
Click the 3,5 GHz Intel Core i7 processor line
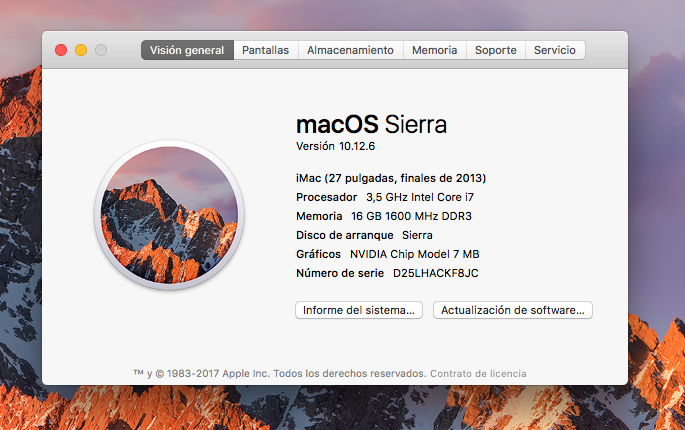(x=420, y=198)
